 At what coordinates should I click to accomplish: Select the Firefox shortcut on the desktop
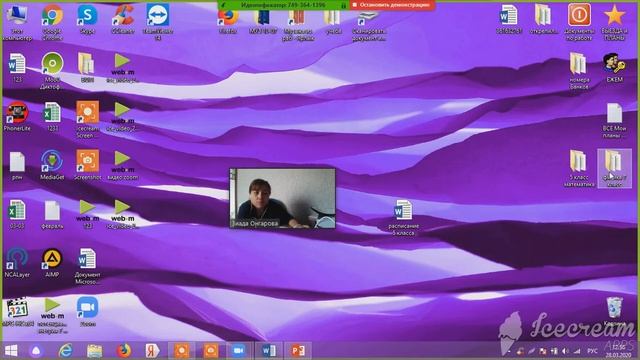click(228, 21)
